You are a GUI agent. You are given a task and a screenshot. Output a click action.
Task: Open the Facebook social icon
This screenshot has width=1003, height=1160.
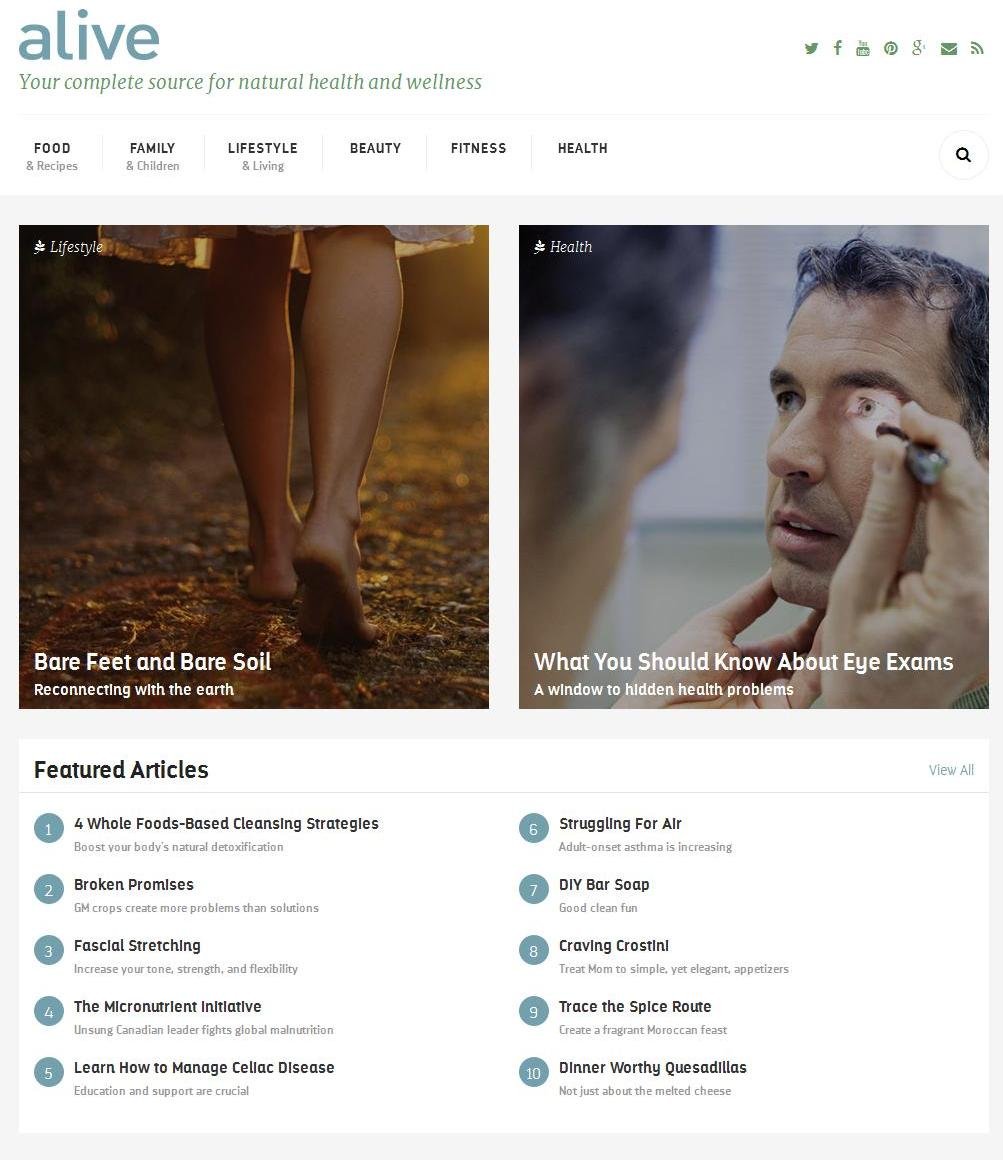point(837,48)
